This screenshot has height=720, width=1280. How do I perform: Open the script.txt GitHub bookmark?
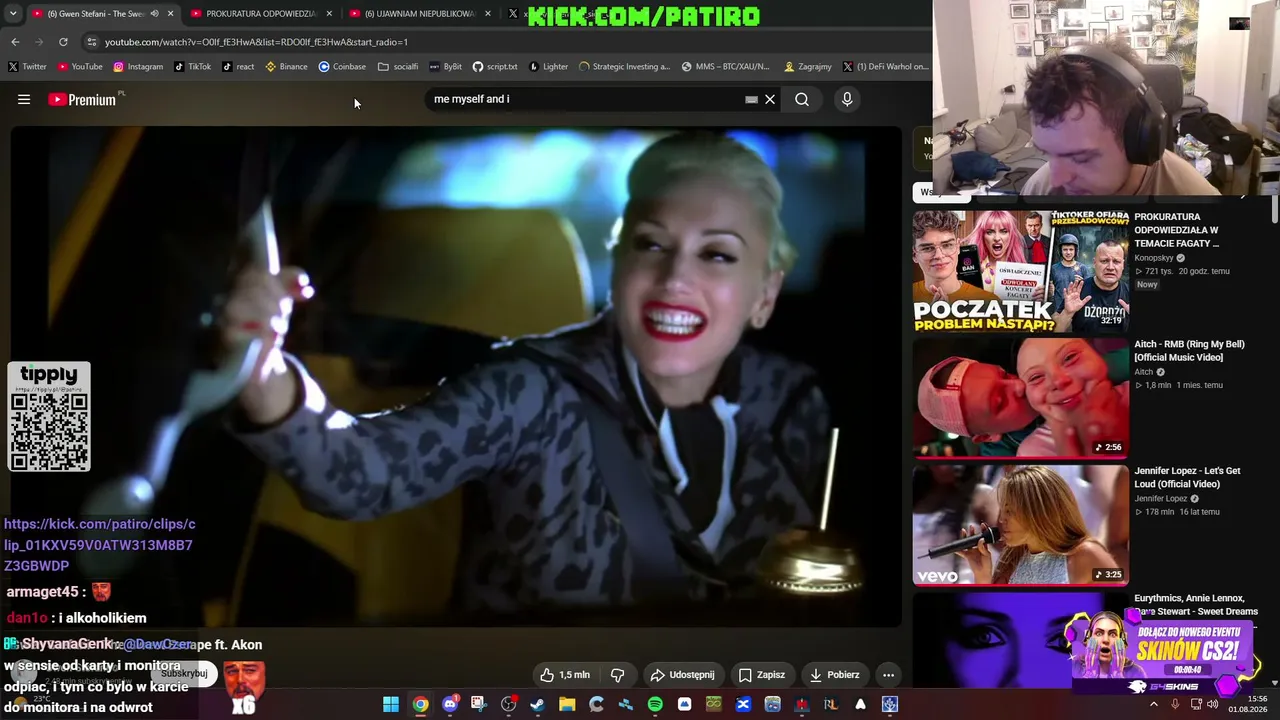pos(495,67)
